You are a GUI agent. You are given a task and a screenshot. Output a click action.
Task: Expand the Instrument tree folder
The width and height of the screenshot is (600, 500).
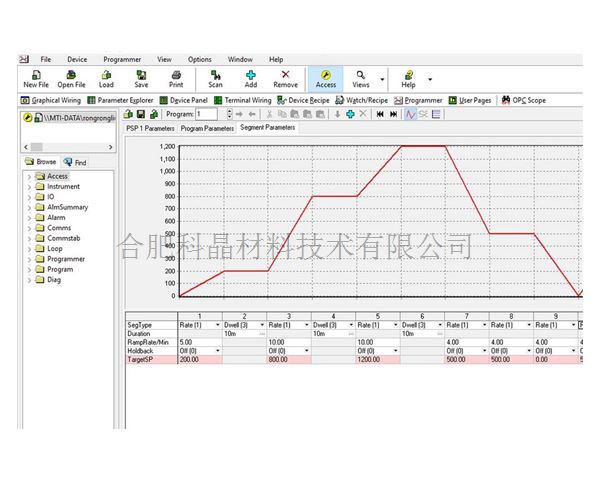[29, 186]
